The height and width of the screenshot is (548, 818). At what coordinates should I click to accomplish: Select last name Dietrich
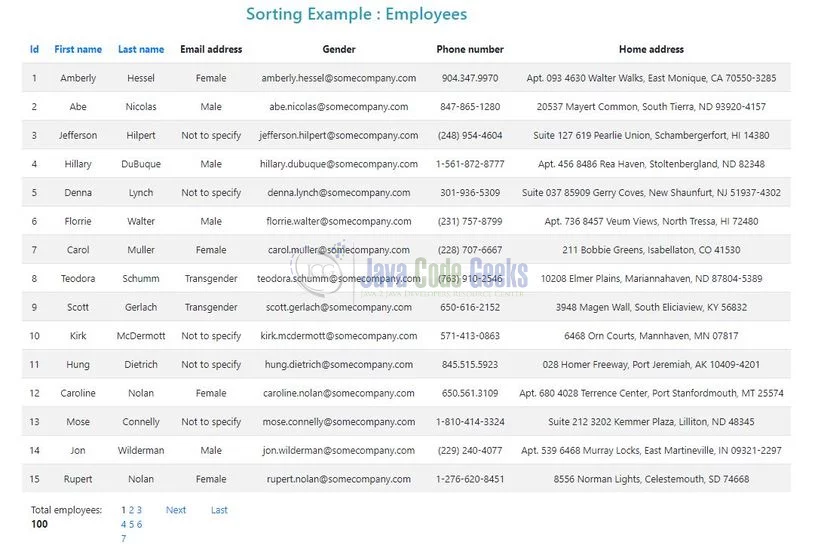point(141,365)
